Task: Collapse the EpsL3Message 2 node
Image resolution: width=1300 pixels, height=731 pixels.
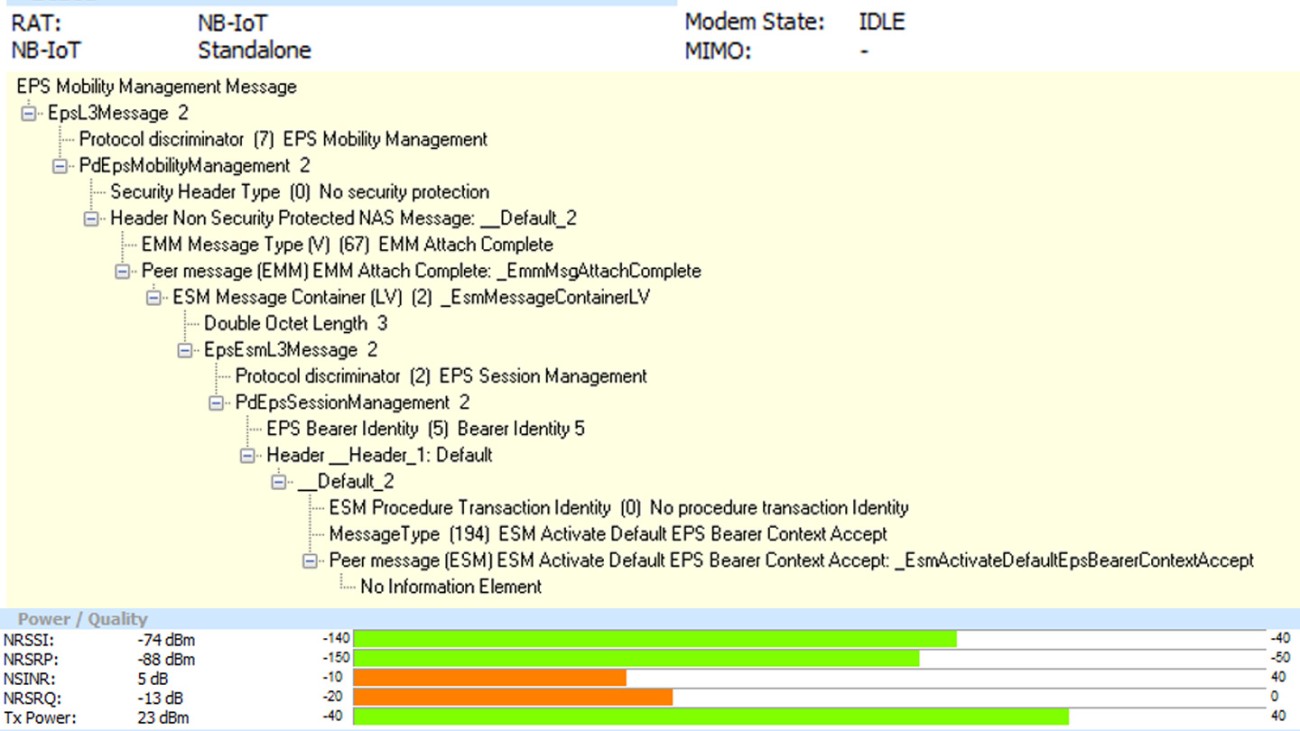Action: [28, 113]
